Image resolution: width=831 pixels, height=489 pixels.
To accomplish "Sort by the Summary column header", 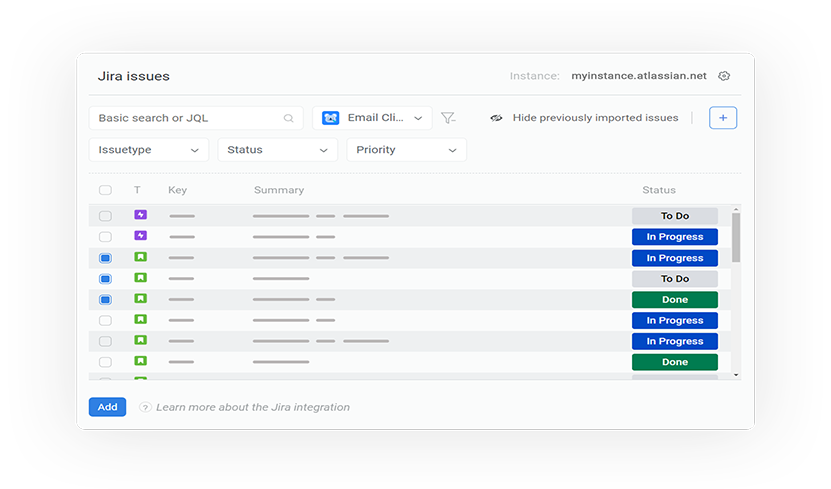I will (279, 190).
